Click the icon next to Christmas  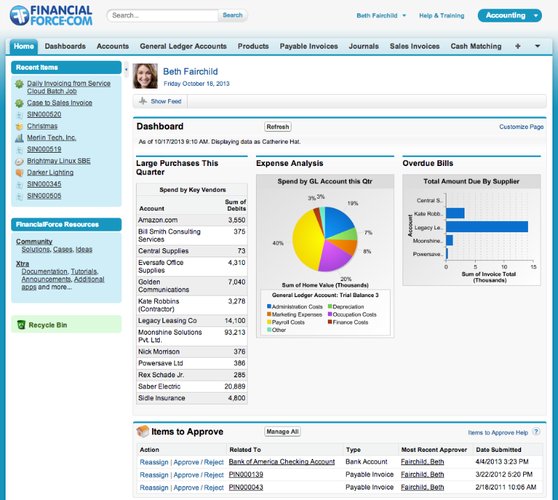(x=19, y=126)
